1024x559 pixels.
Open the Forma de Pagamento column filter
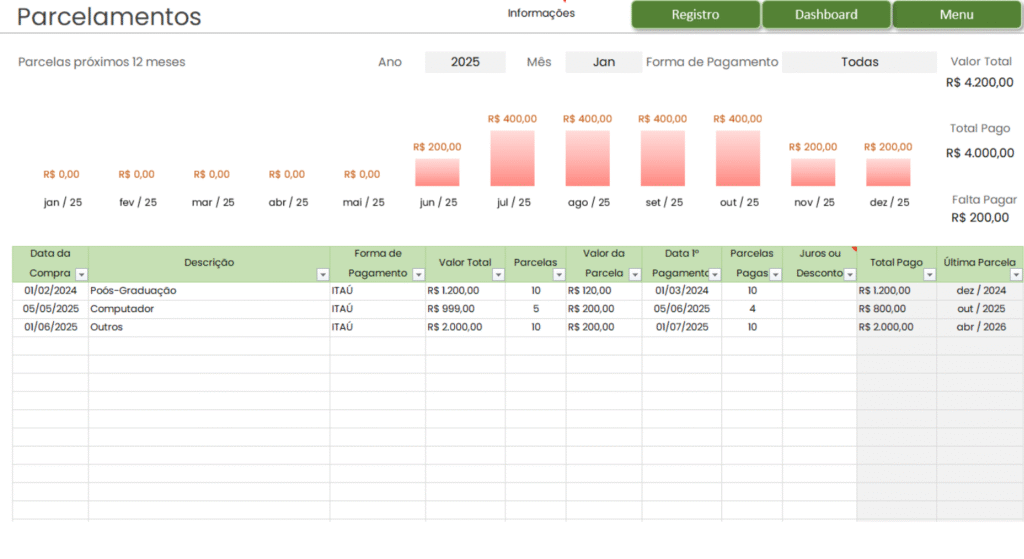tap(418, 274)
